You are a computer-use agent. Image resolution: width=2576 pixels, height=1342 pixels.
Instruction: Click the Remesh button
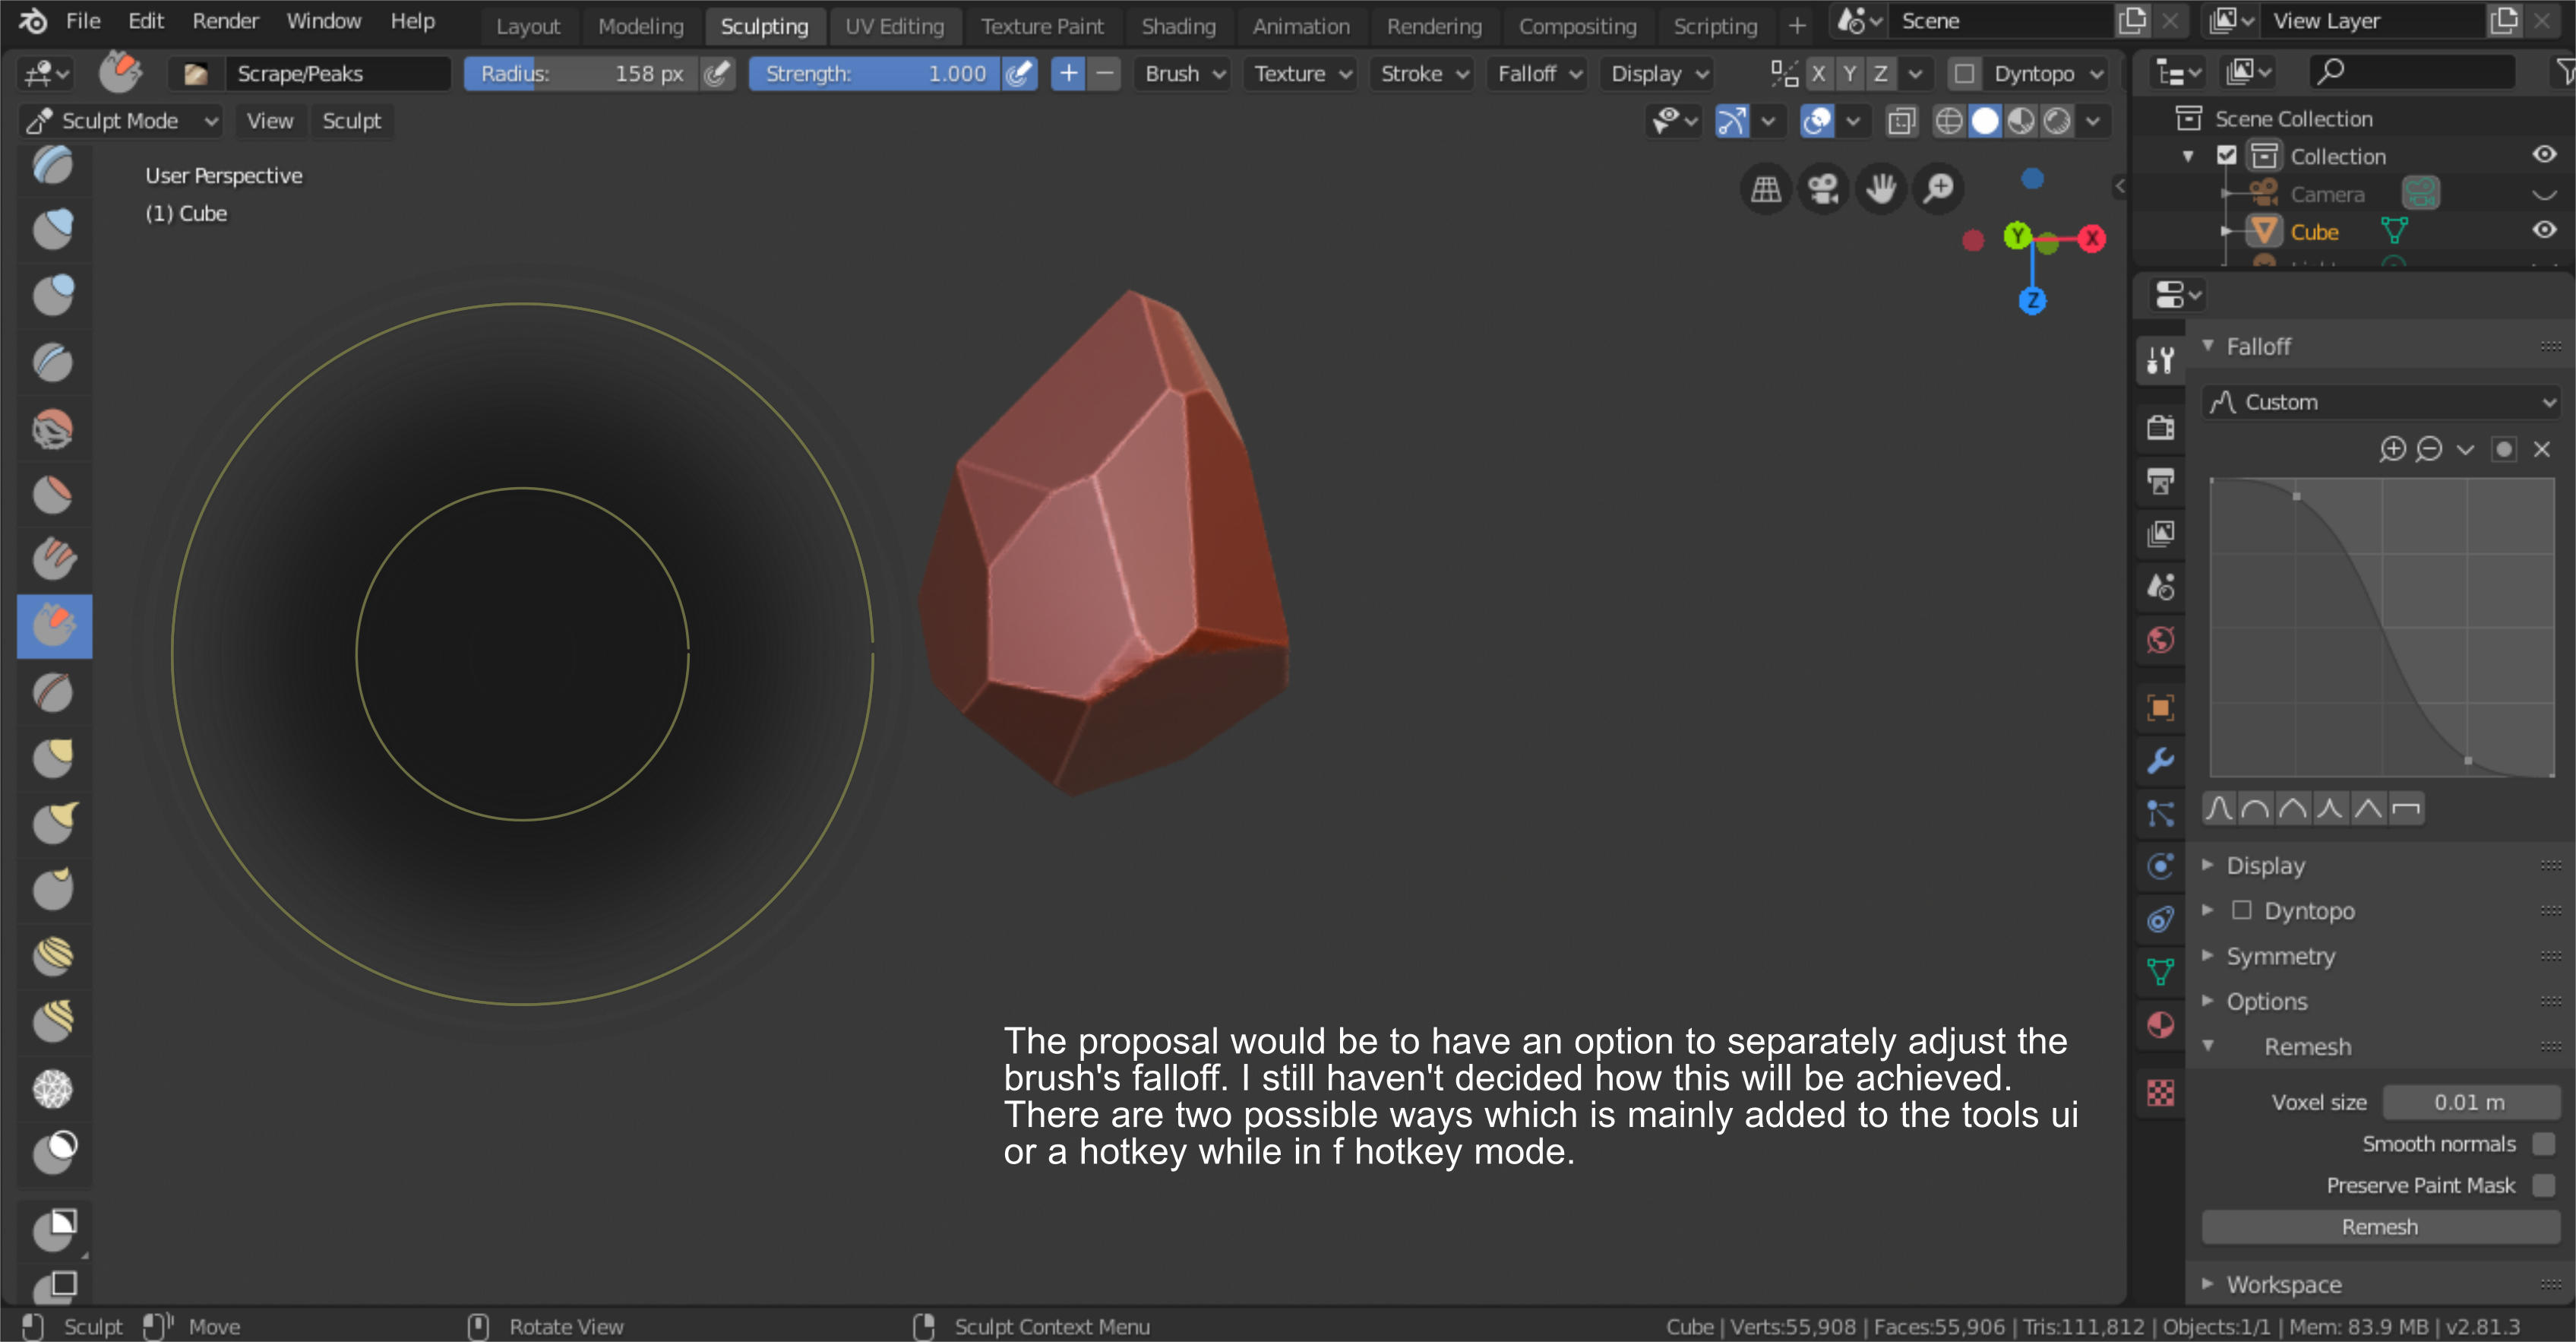coord(2380,1227)
